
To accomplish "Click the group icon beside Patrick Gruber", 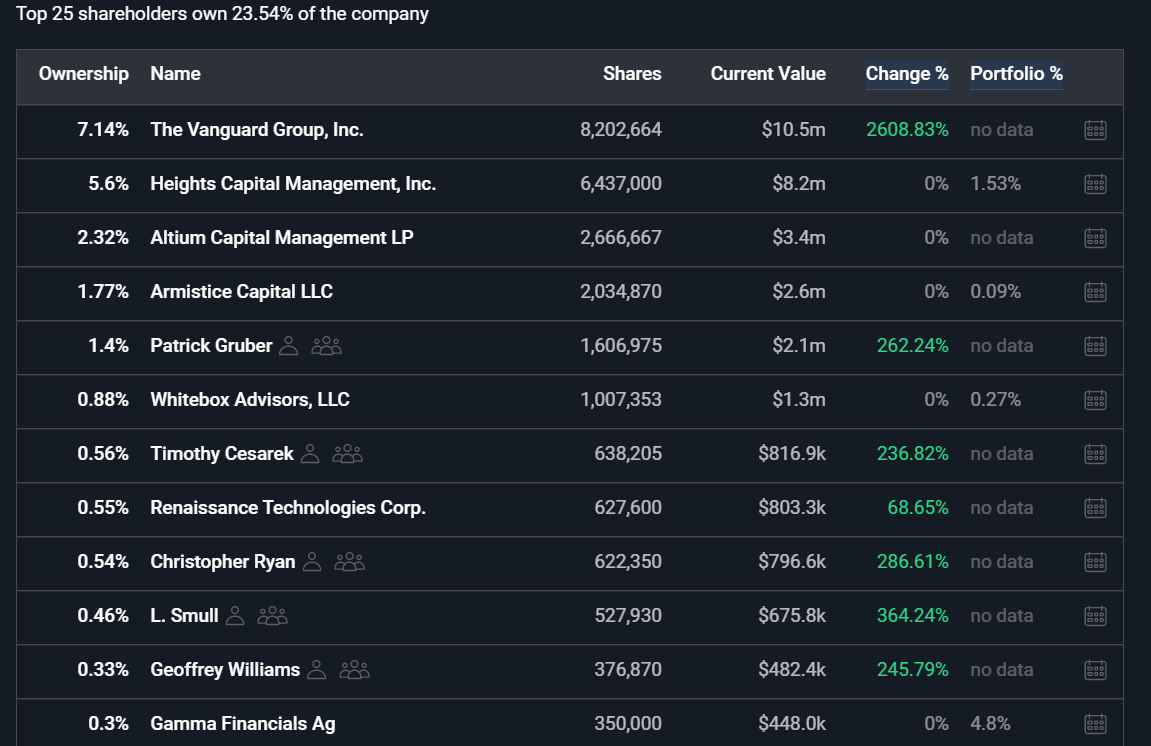I will [x=326, y=346].
